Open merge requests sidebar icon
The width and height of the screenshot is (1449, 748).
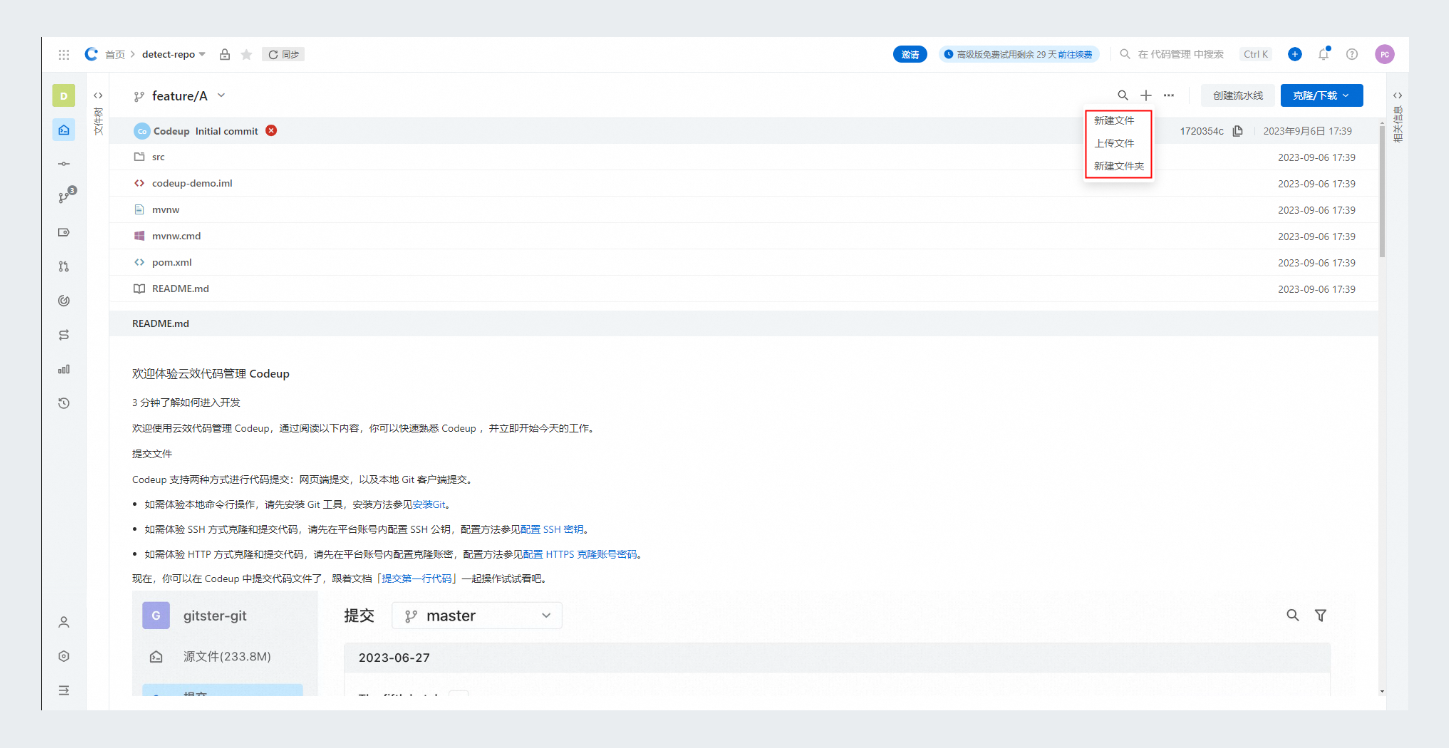tap(64, 266)
